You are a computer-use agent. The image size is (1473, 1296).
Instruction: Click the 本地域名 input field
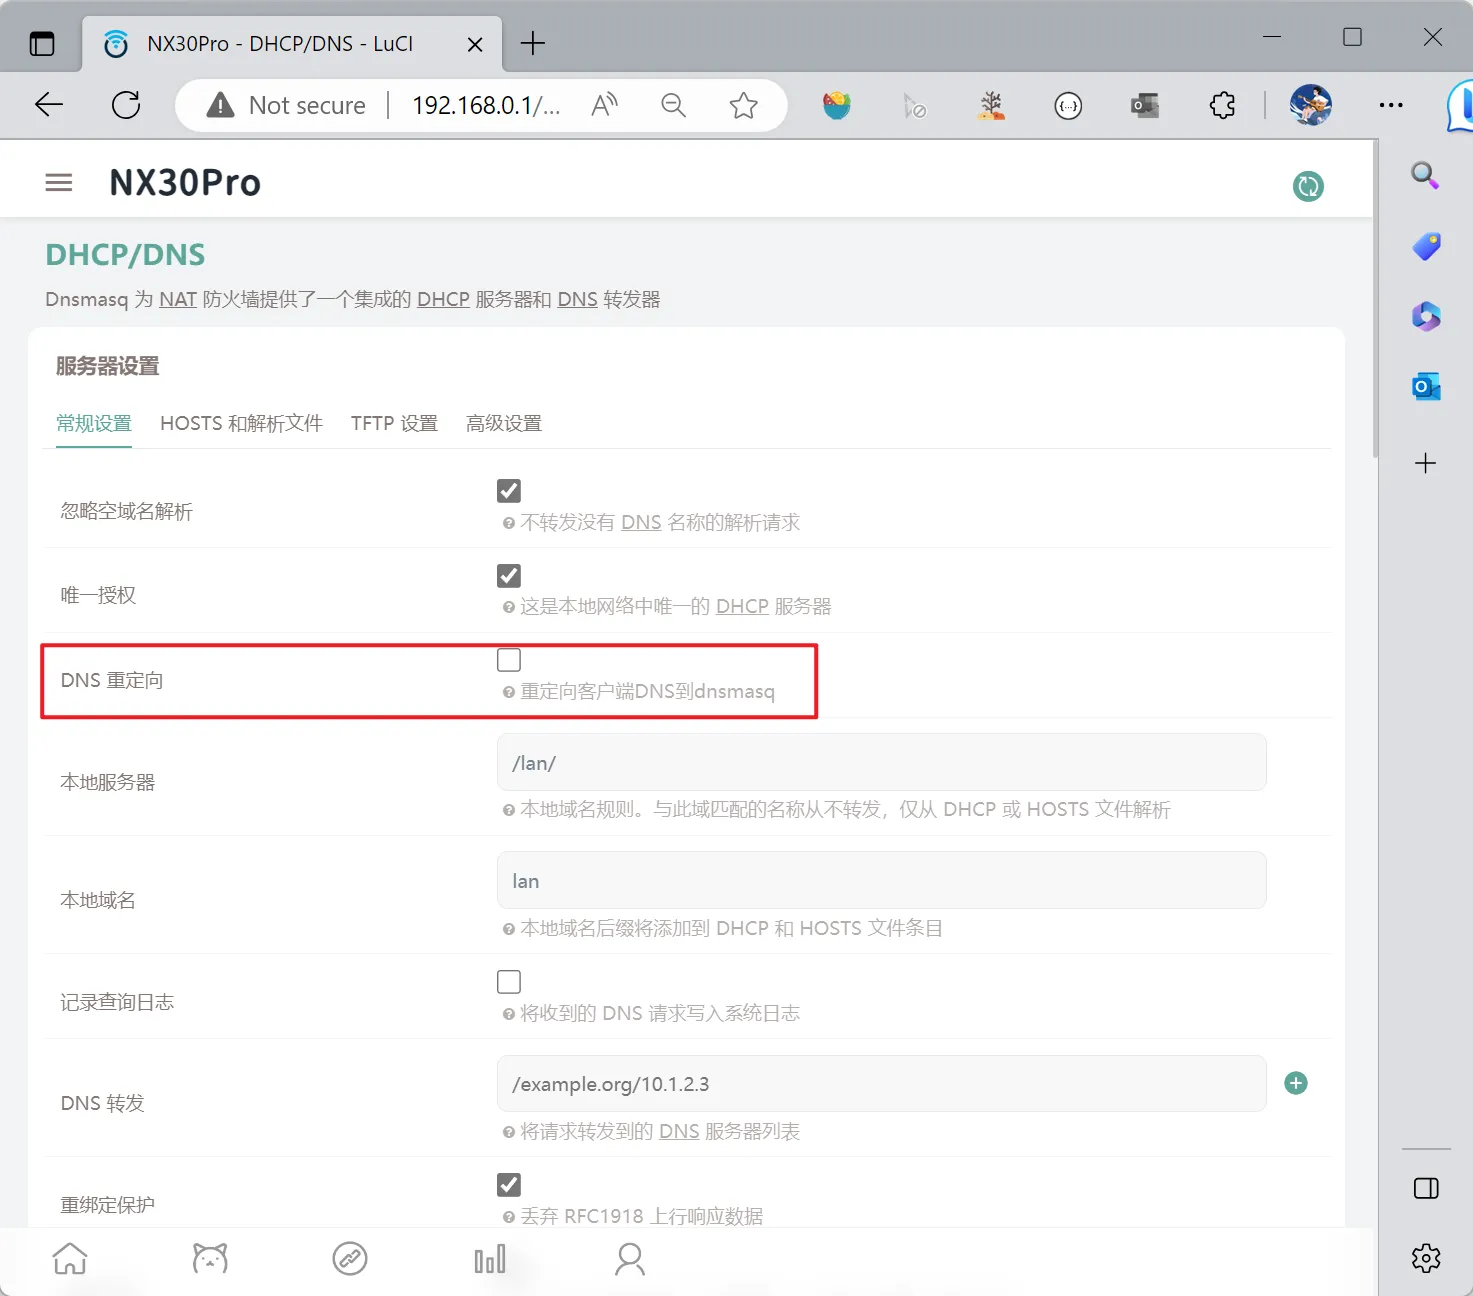[x=881, y=881]
